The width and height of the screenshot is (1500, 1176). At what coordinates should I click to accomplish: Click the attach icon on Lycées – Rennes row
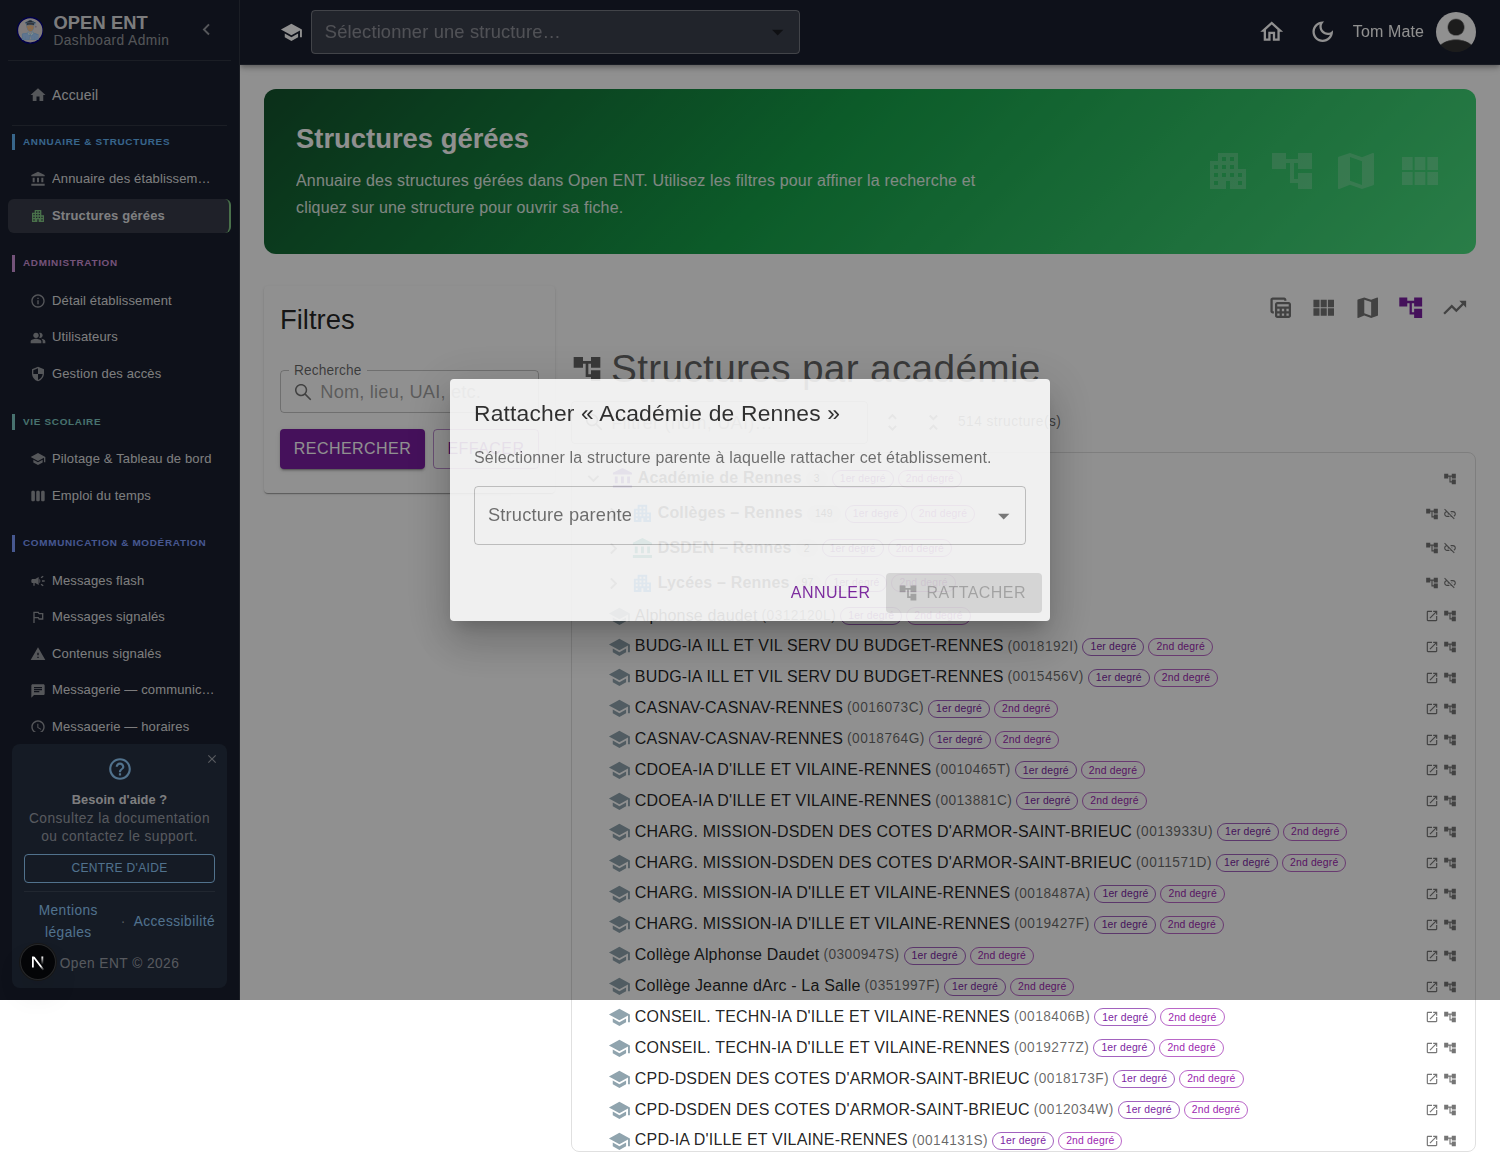1432,583
